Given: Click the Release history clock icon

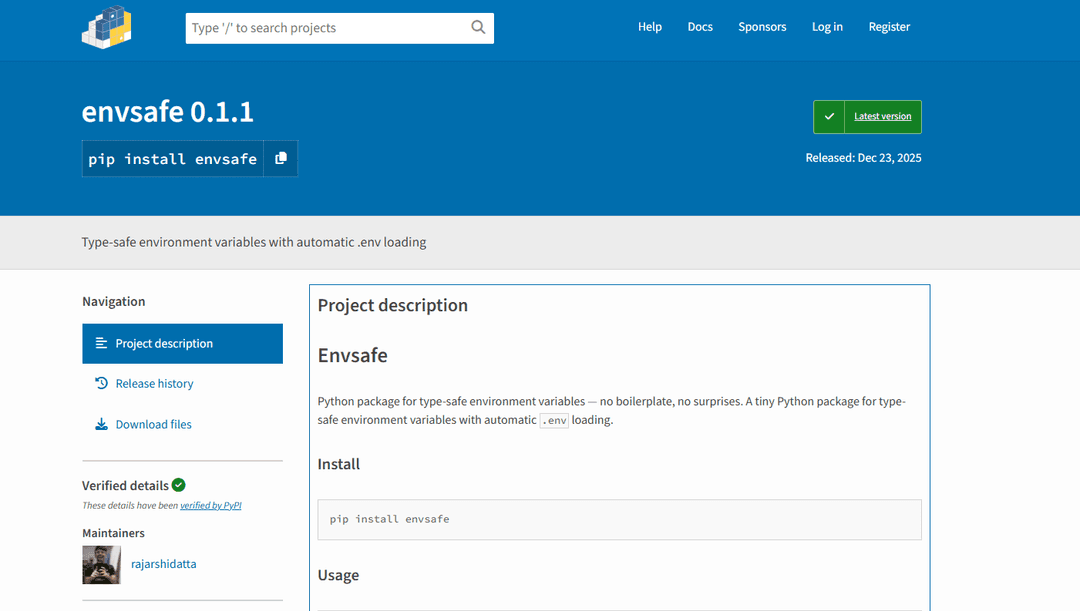Looking at the screenshot, I should (x=101, y=383).
